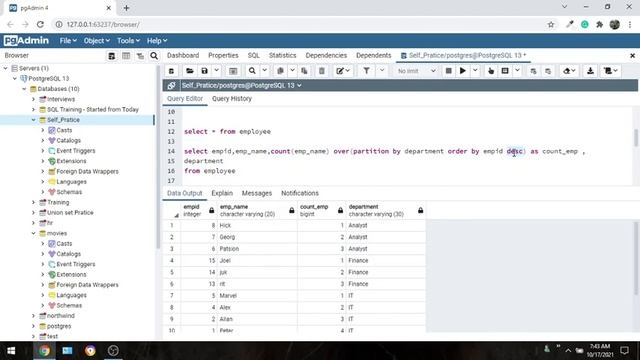Viewport: 640px width, 360px height.
Task: Execute the query with the play button
Action: click(463, 71)
